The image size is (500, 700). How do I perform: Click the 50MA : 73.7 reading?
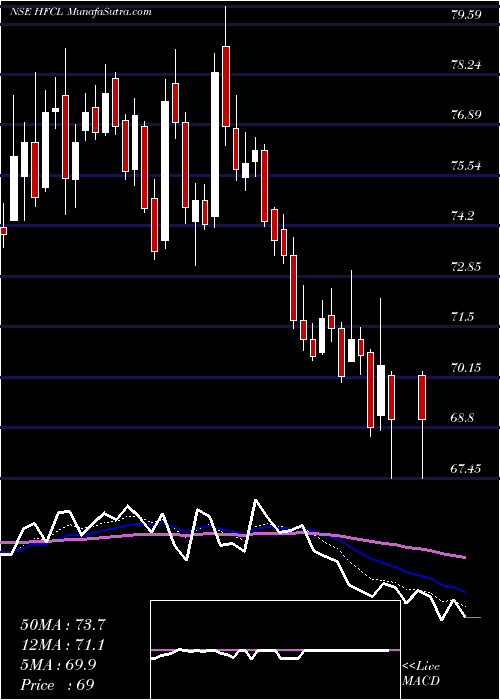62,625
